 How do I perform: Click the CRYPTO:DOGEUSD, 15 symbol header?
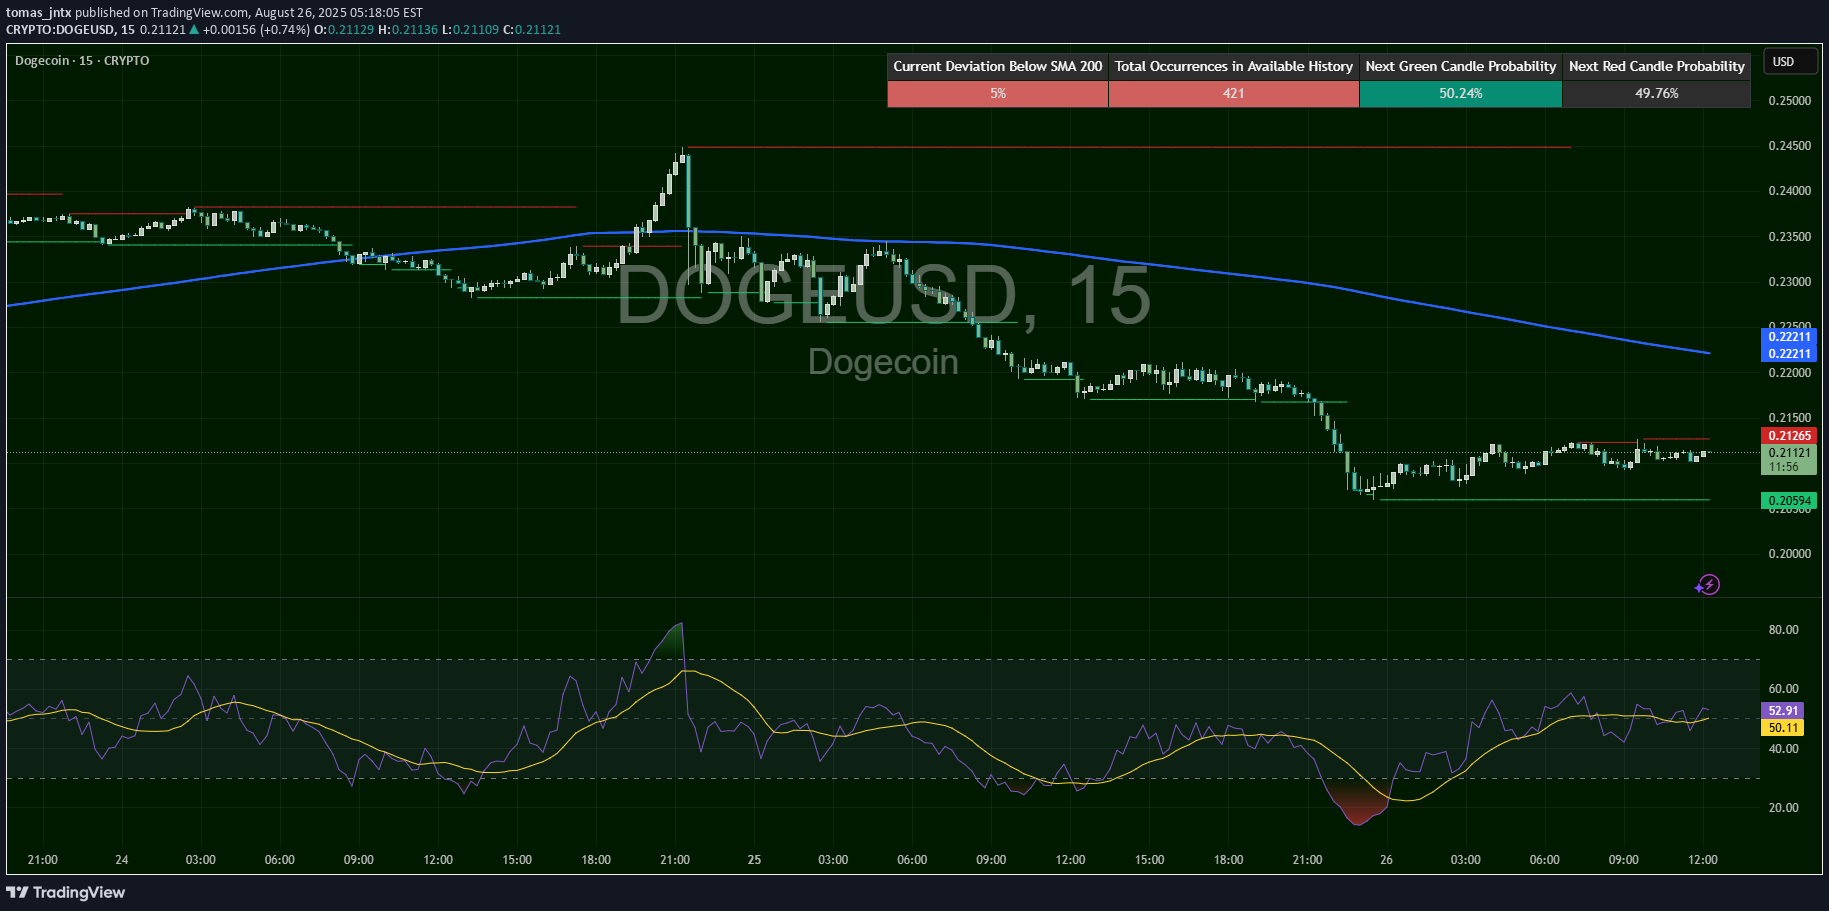pos(70,30)
